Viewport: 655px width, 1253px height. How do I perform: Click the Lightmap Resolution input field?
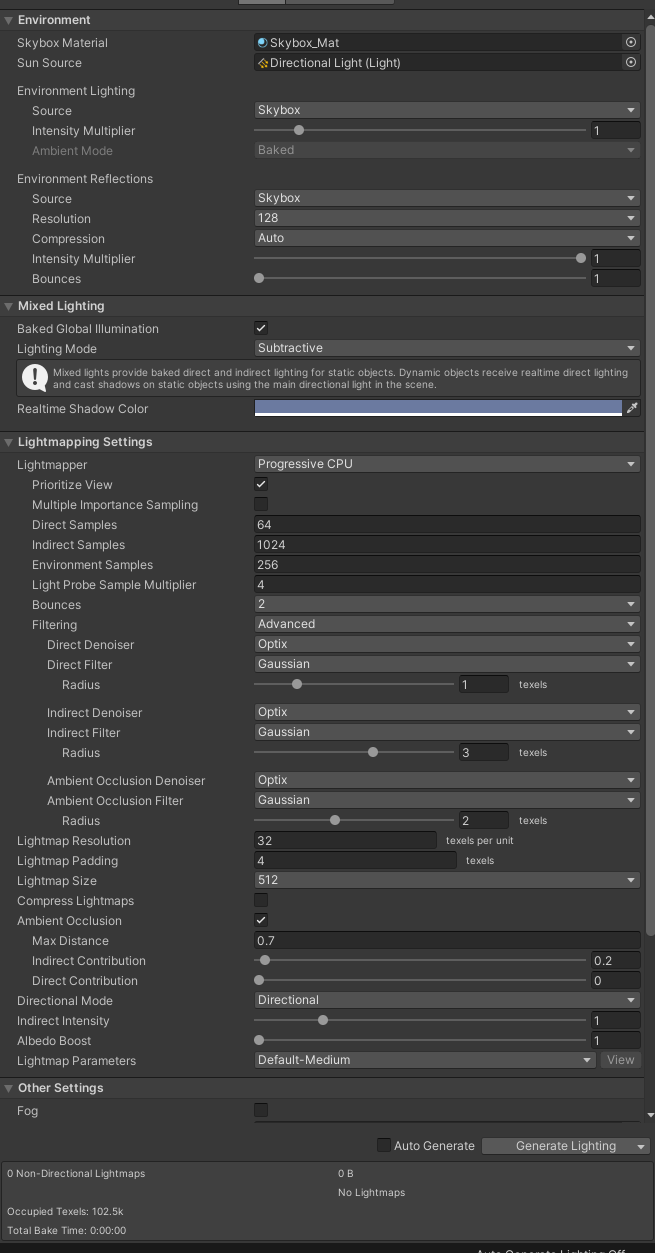coord(346,841)
